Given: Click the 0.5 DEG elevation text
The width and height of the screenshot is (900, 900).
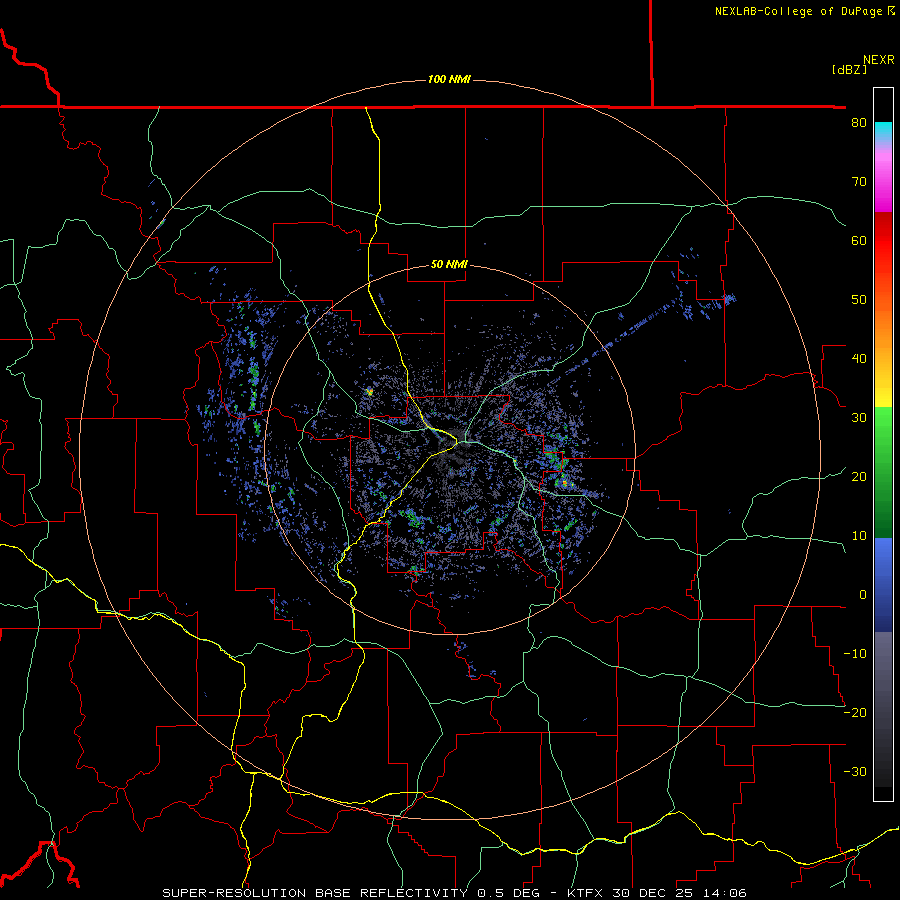Looking at the screenshot, I should [x=508, y=893].
